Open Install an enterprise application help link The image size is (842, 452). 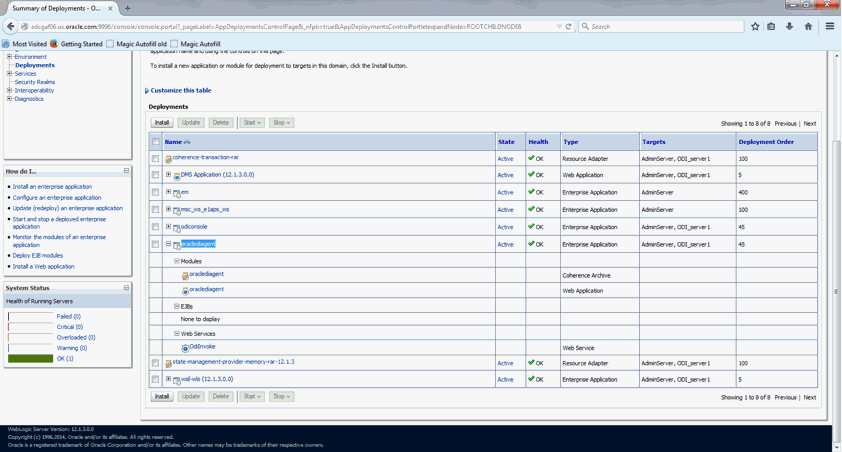[x=52, y=186]
